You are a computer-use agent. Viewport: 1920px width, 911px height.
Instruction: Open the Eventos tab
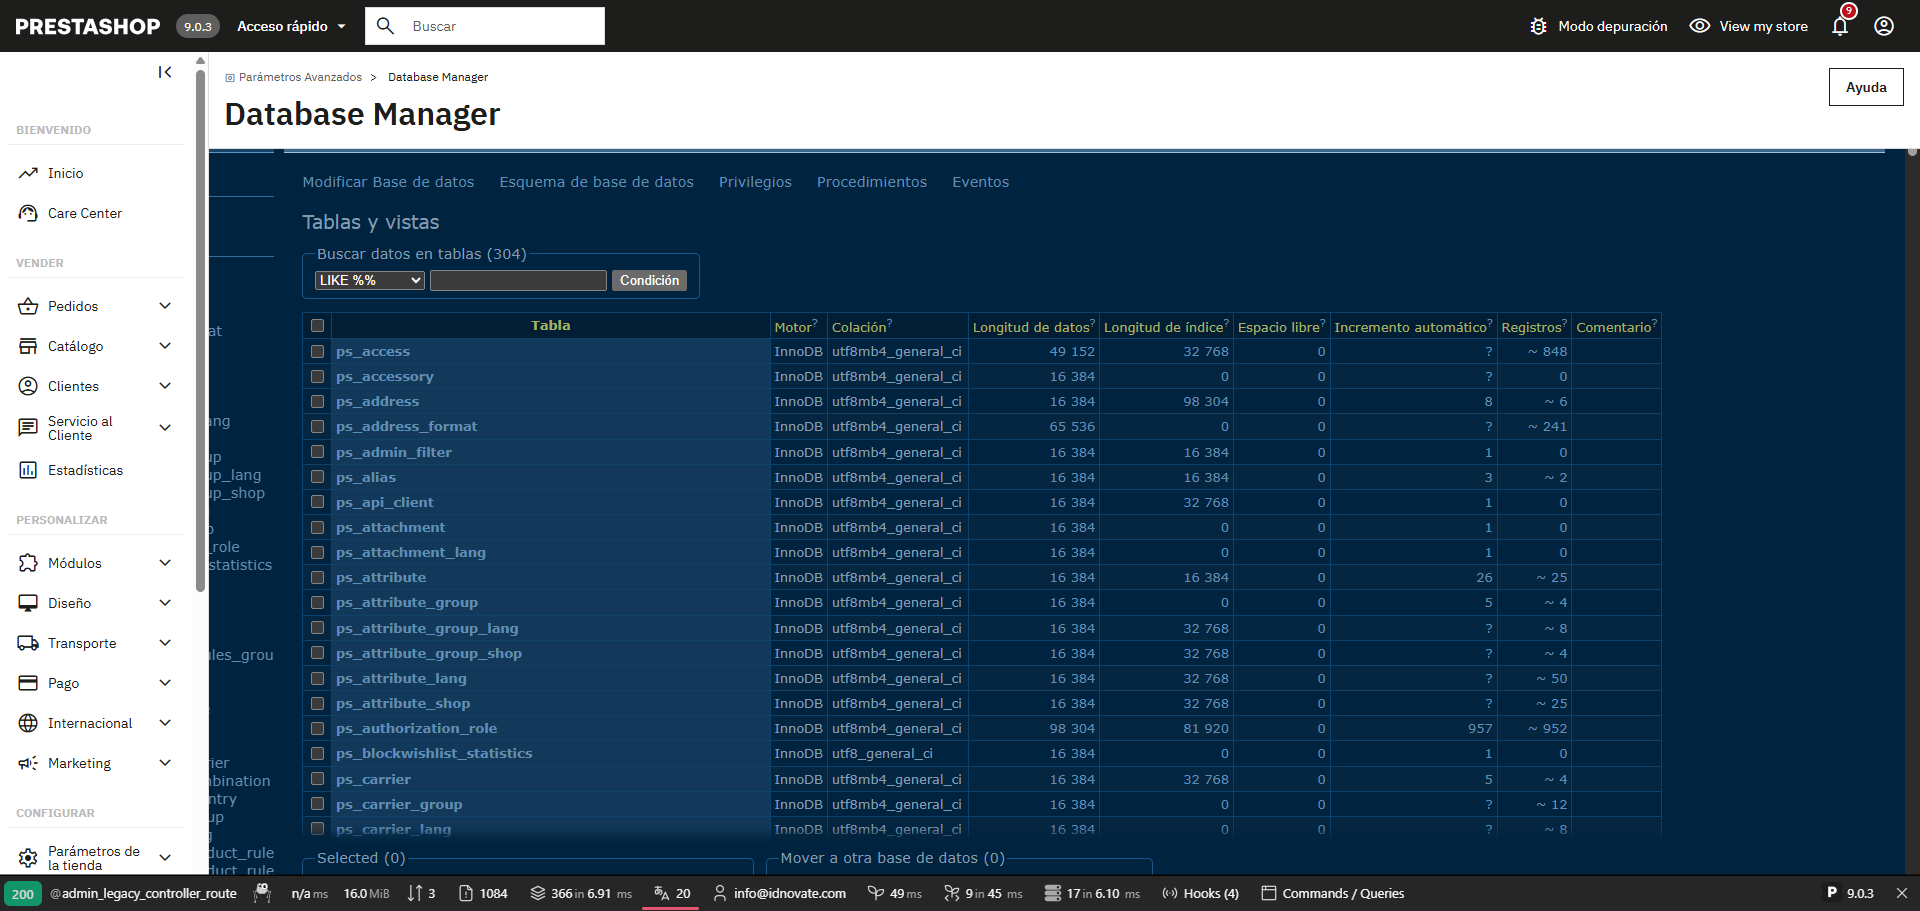980,182
